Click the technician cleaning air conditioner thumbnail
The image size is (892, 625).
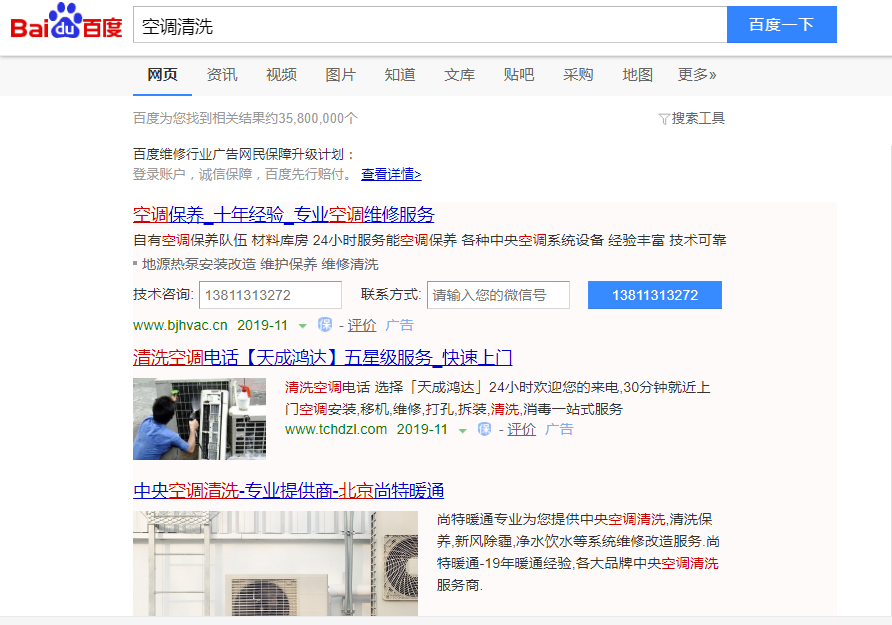[200, 419]
